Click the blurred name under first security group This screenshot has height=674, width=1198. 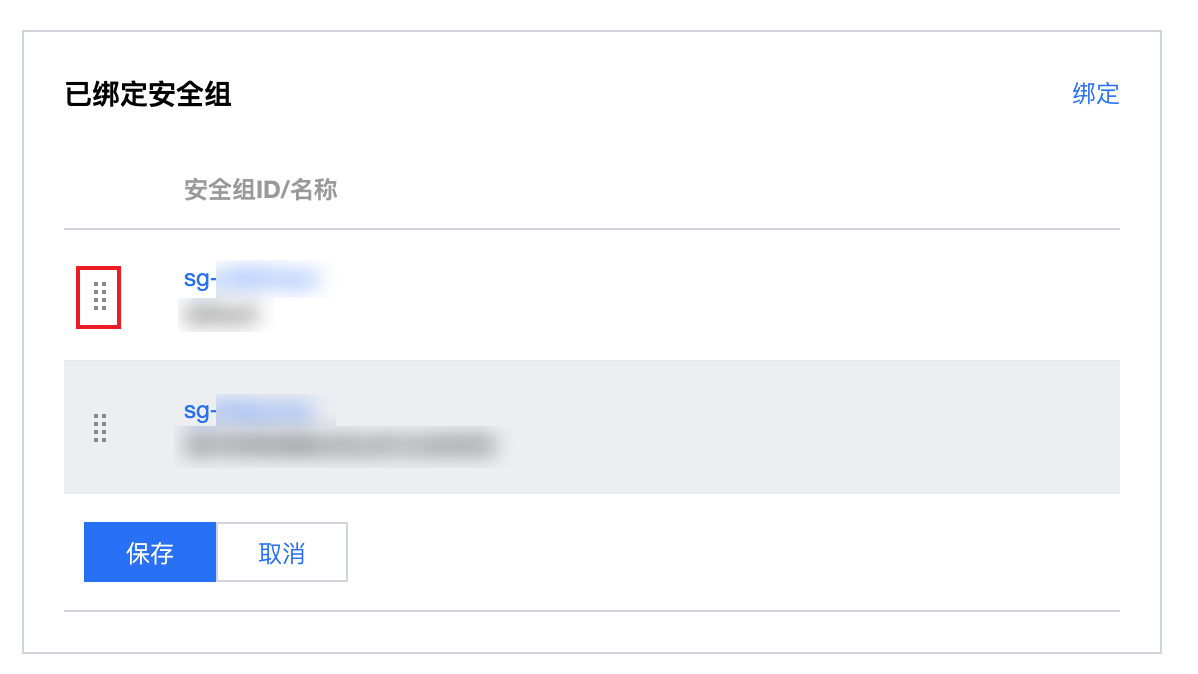(223, 314)
